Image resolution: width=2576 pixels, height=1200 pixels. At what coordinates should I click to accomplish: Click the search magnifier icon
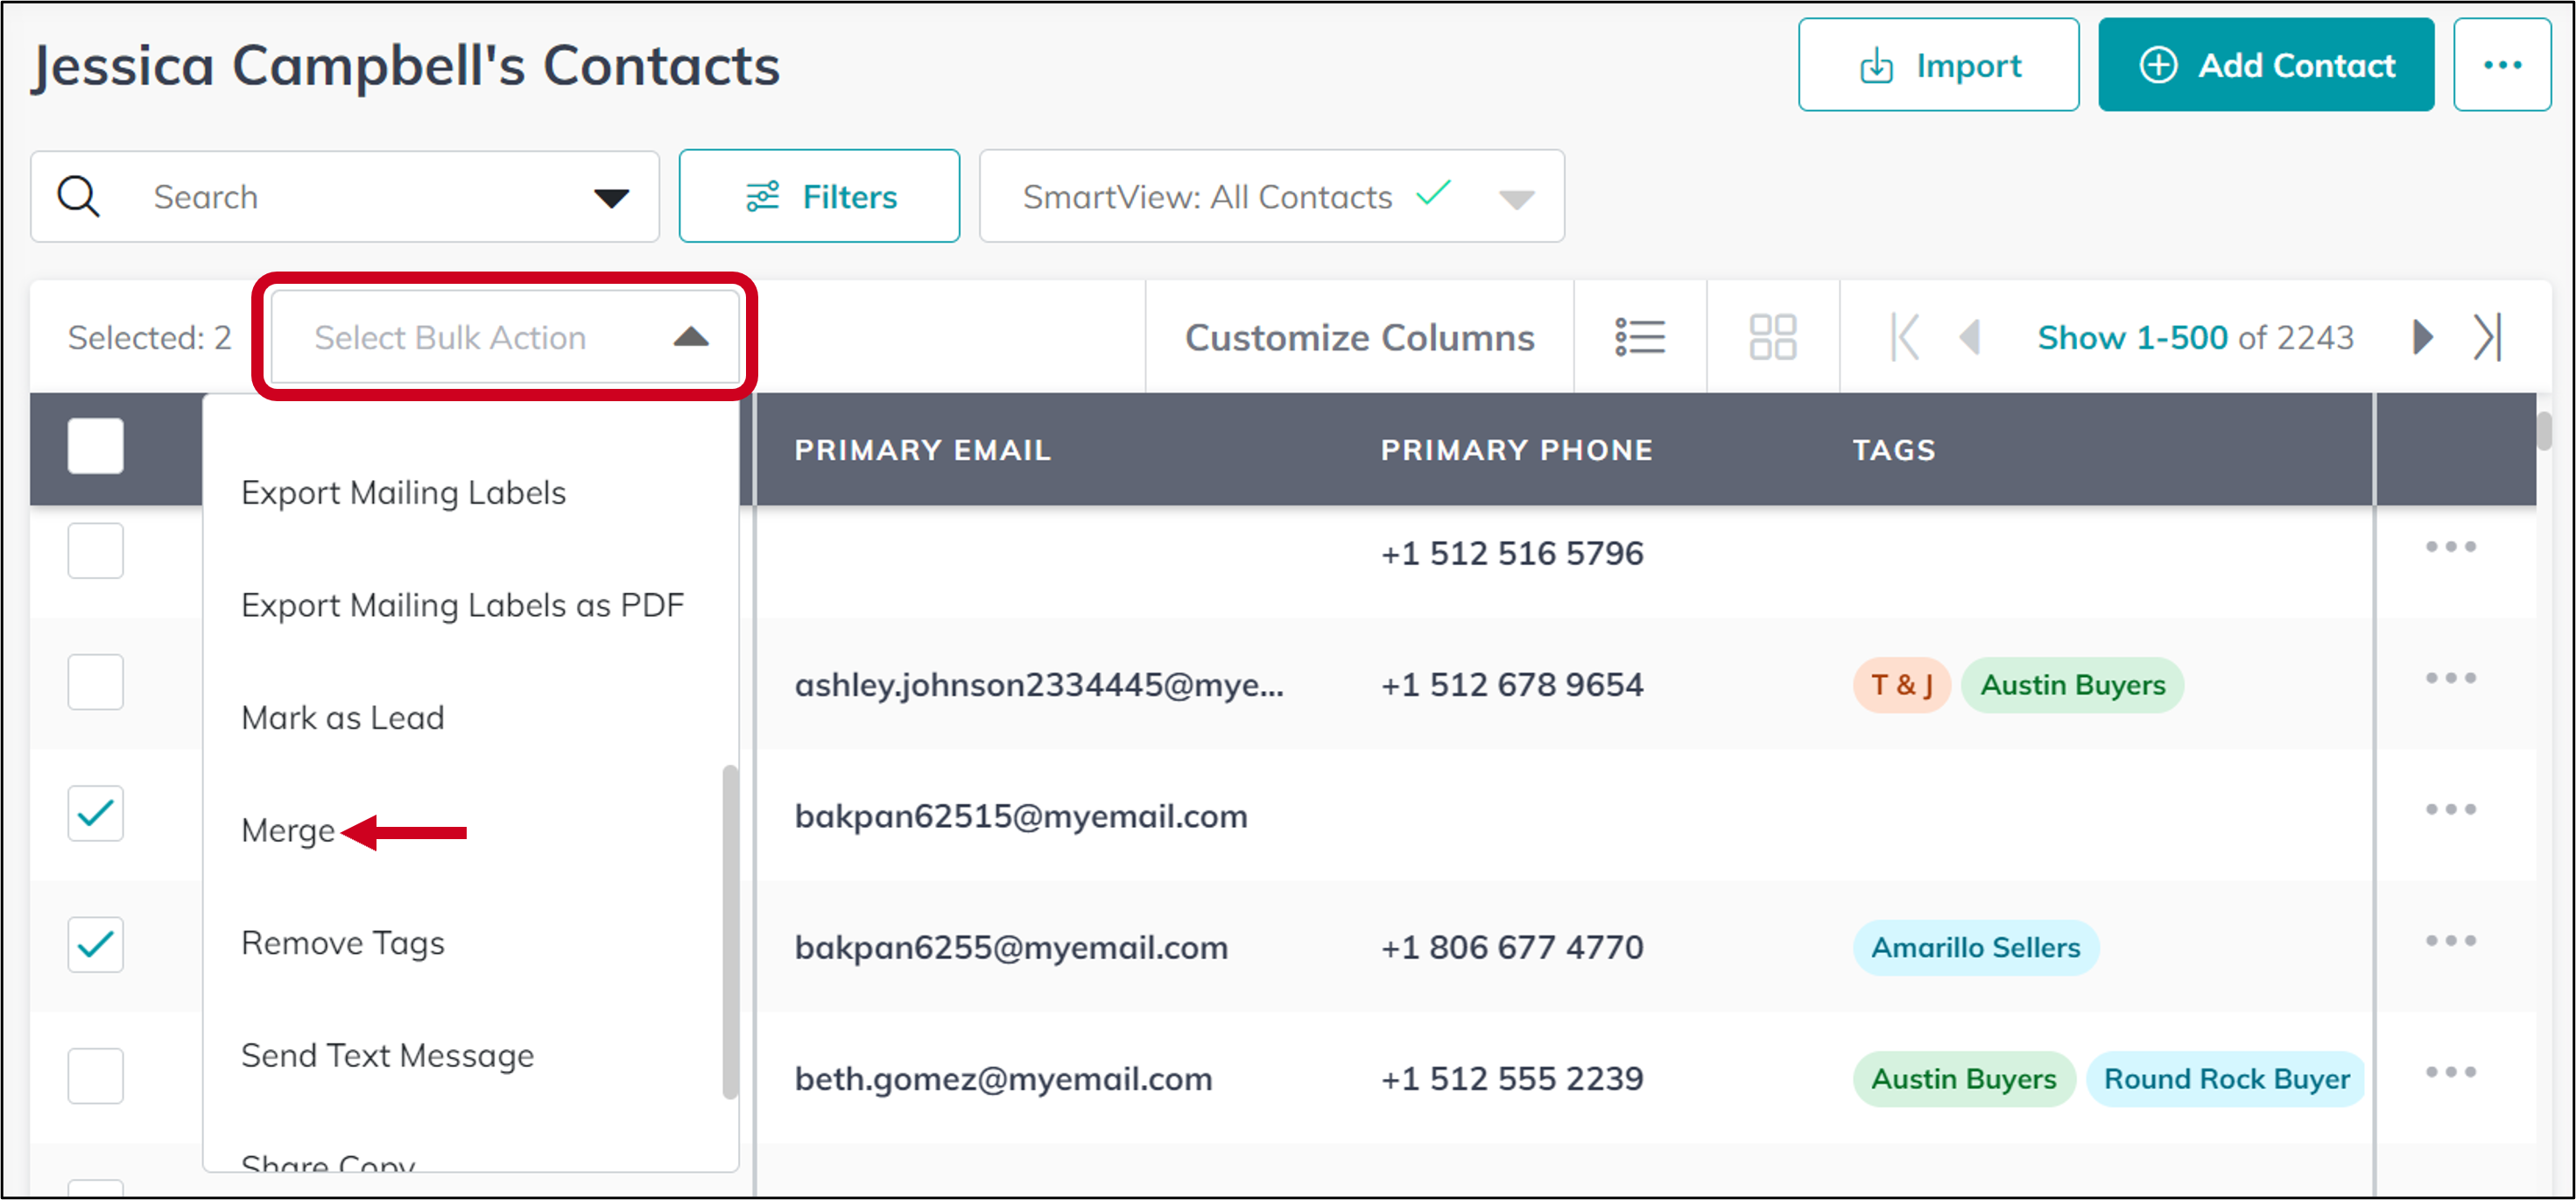click(78, 196)
